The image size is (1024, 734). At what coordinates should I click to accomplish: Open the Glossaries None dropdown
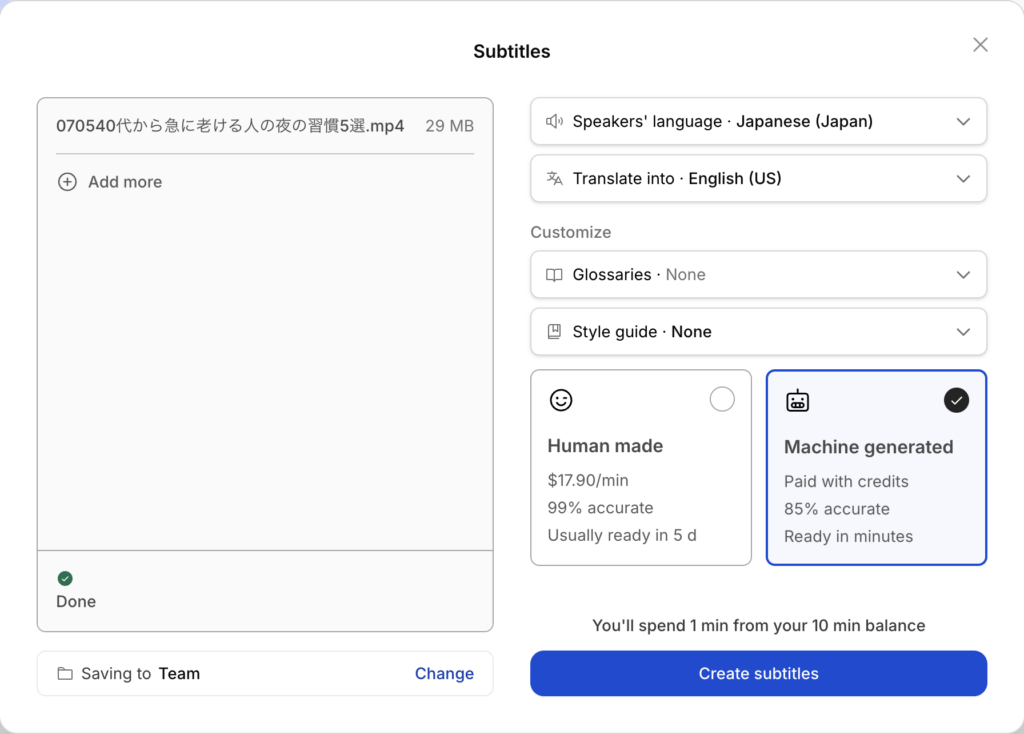[x=758, y=275]
